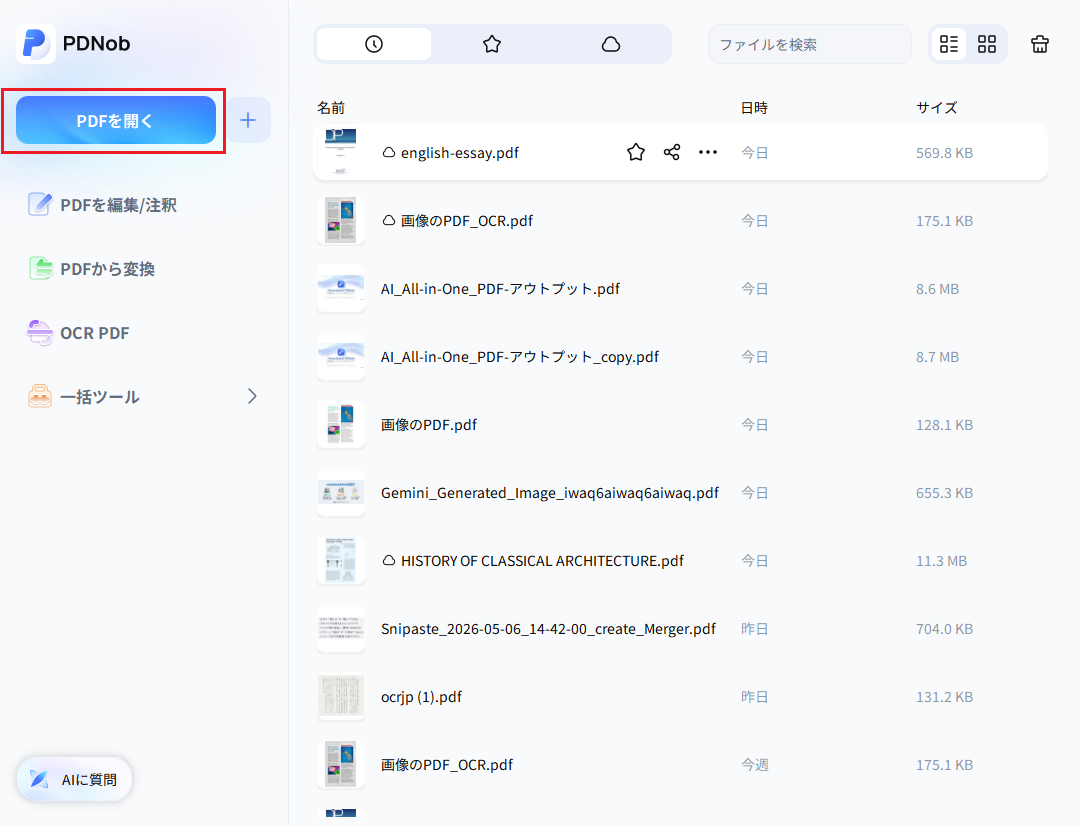This screenshot has width=1080, height=826.
Task: Expand the 一括ツール chevron arrow
Action: 252,396
